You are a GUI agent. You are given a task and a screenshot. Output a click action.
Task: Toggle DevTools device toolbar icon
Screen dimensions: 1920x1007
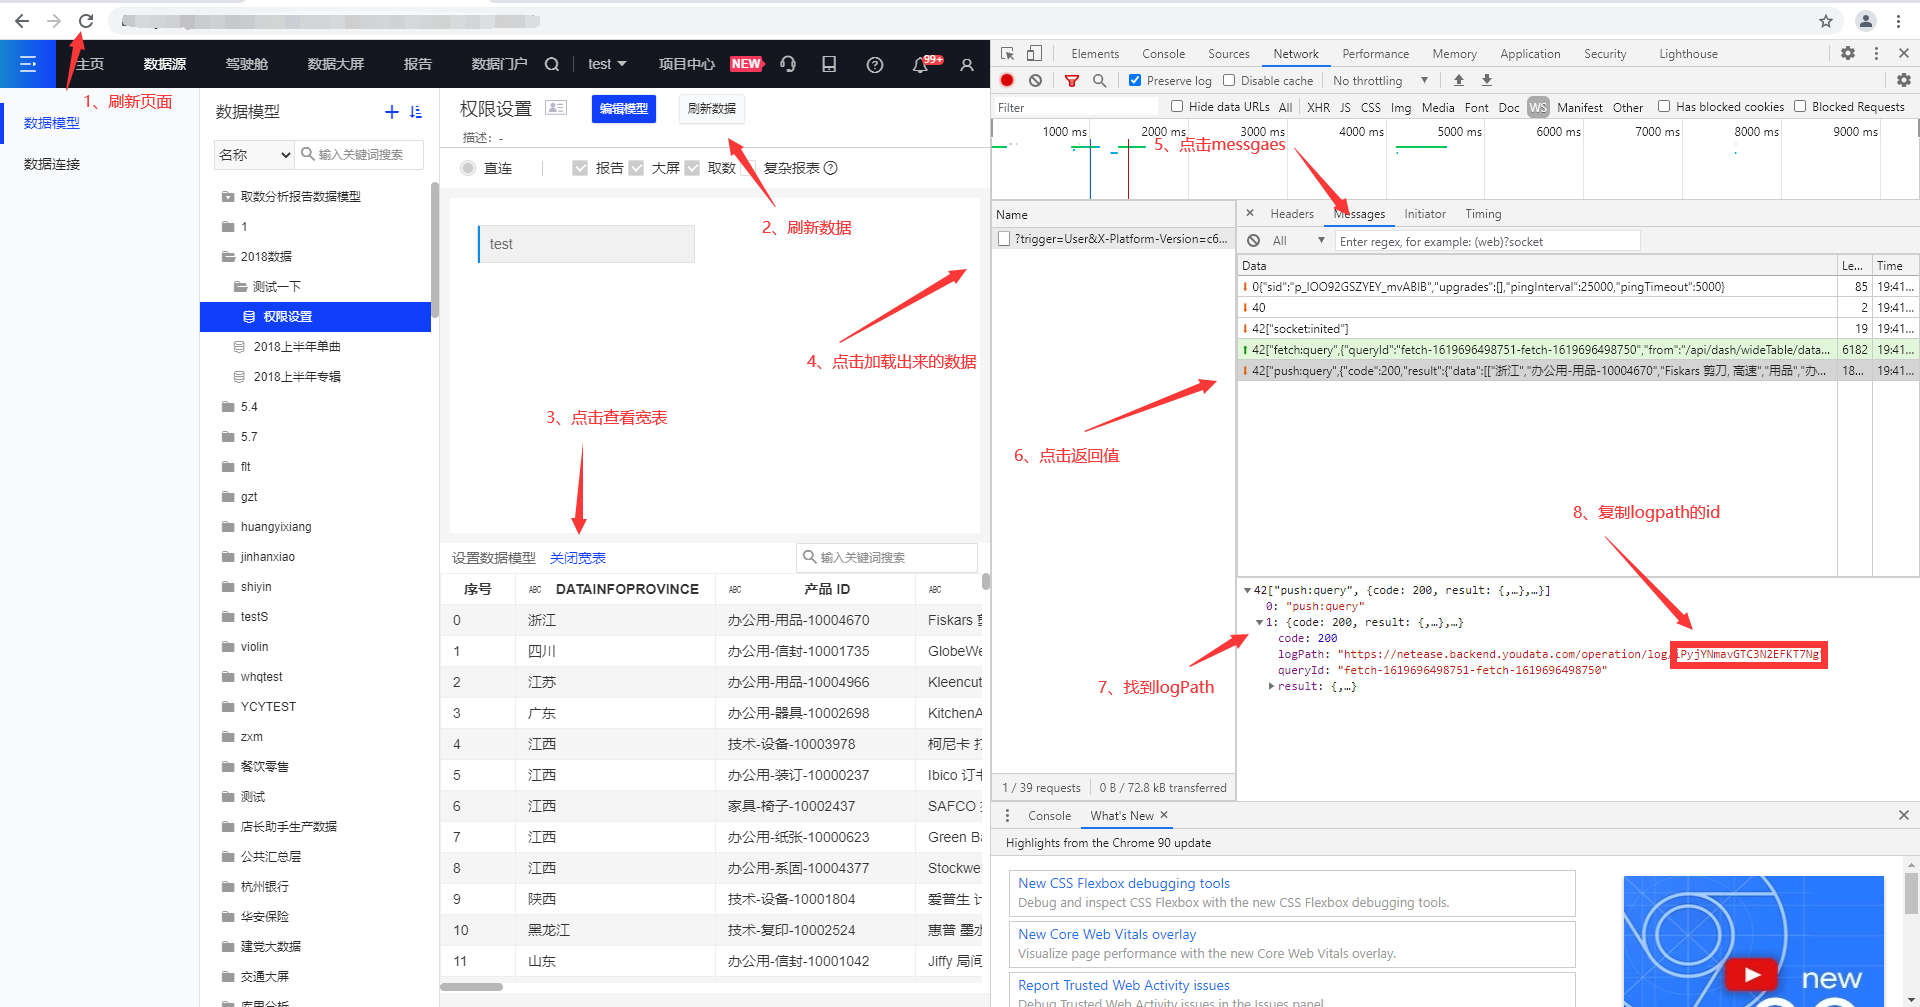(1035, 54)
